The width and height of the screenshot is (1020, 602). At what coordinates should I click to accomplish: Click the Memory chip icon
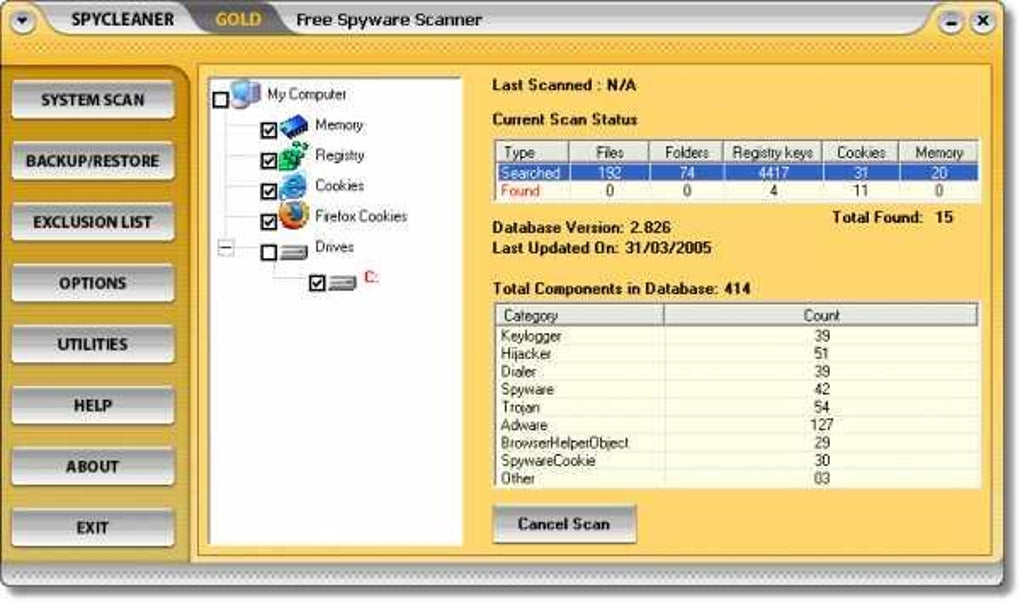point(294,126)
